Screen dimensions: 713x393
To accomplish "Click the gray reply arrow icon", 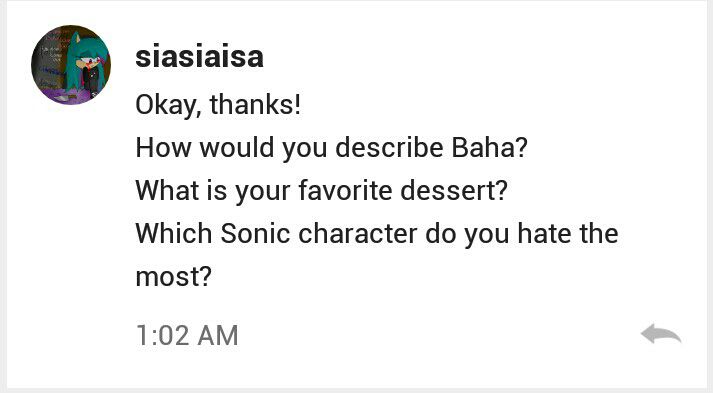I will (x=661, y=334).
